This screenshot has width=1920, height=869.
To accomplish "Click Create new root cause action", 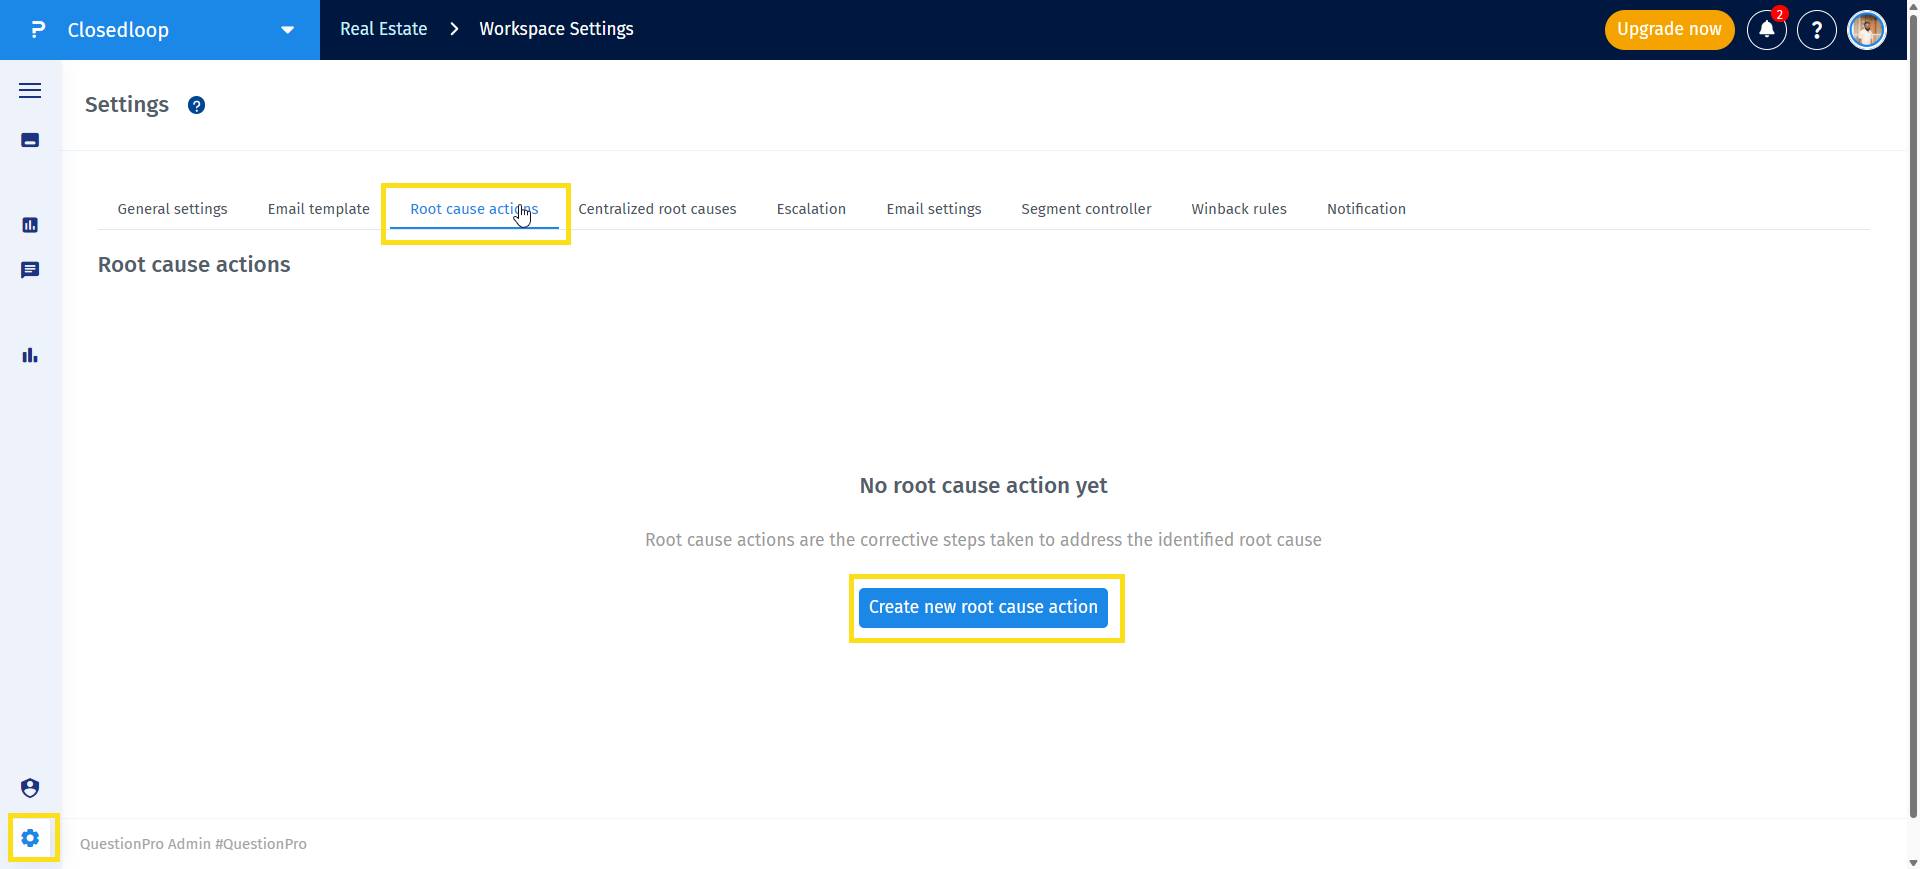I will point(983,607).
